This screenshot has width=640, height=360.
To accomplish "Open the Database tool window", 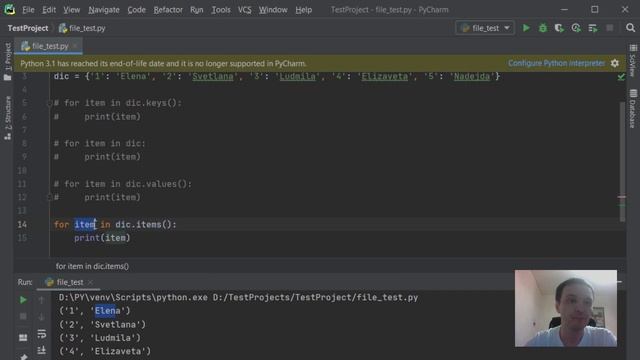I will click(x=633, y=109).
